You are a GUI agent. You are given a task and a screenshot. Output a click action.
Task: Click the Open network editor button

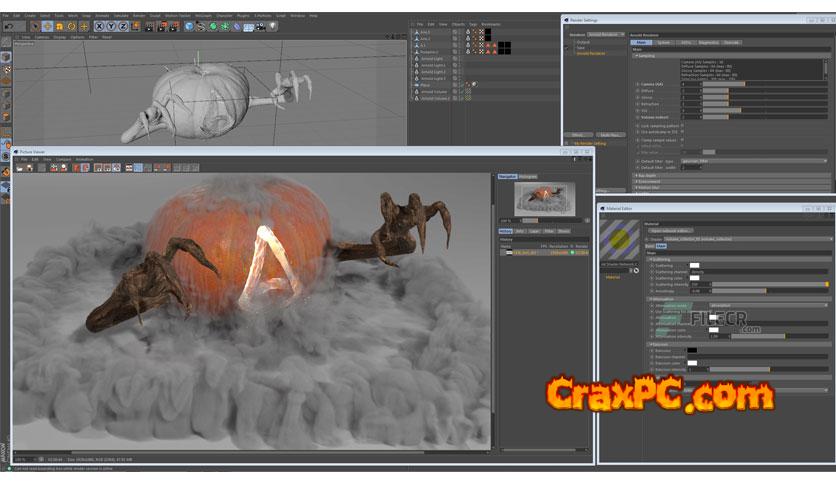tap(671, 231)
